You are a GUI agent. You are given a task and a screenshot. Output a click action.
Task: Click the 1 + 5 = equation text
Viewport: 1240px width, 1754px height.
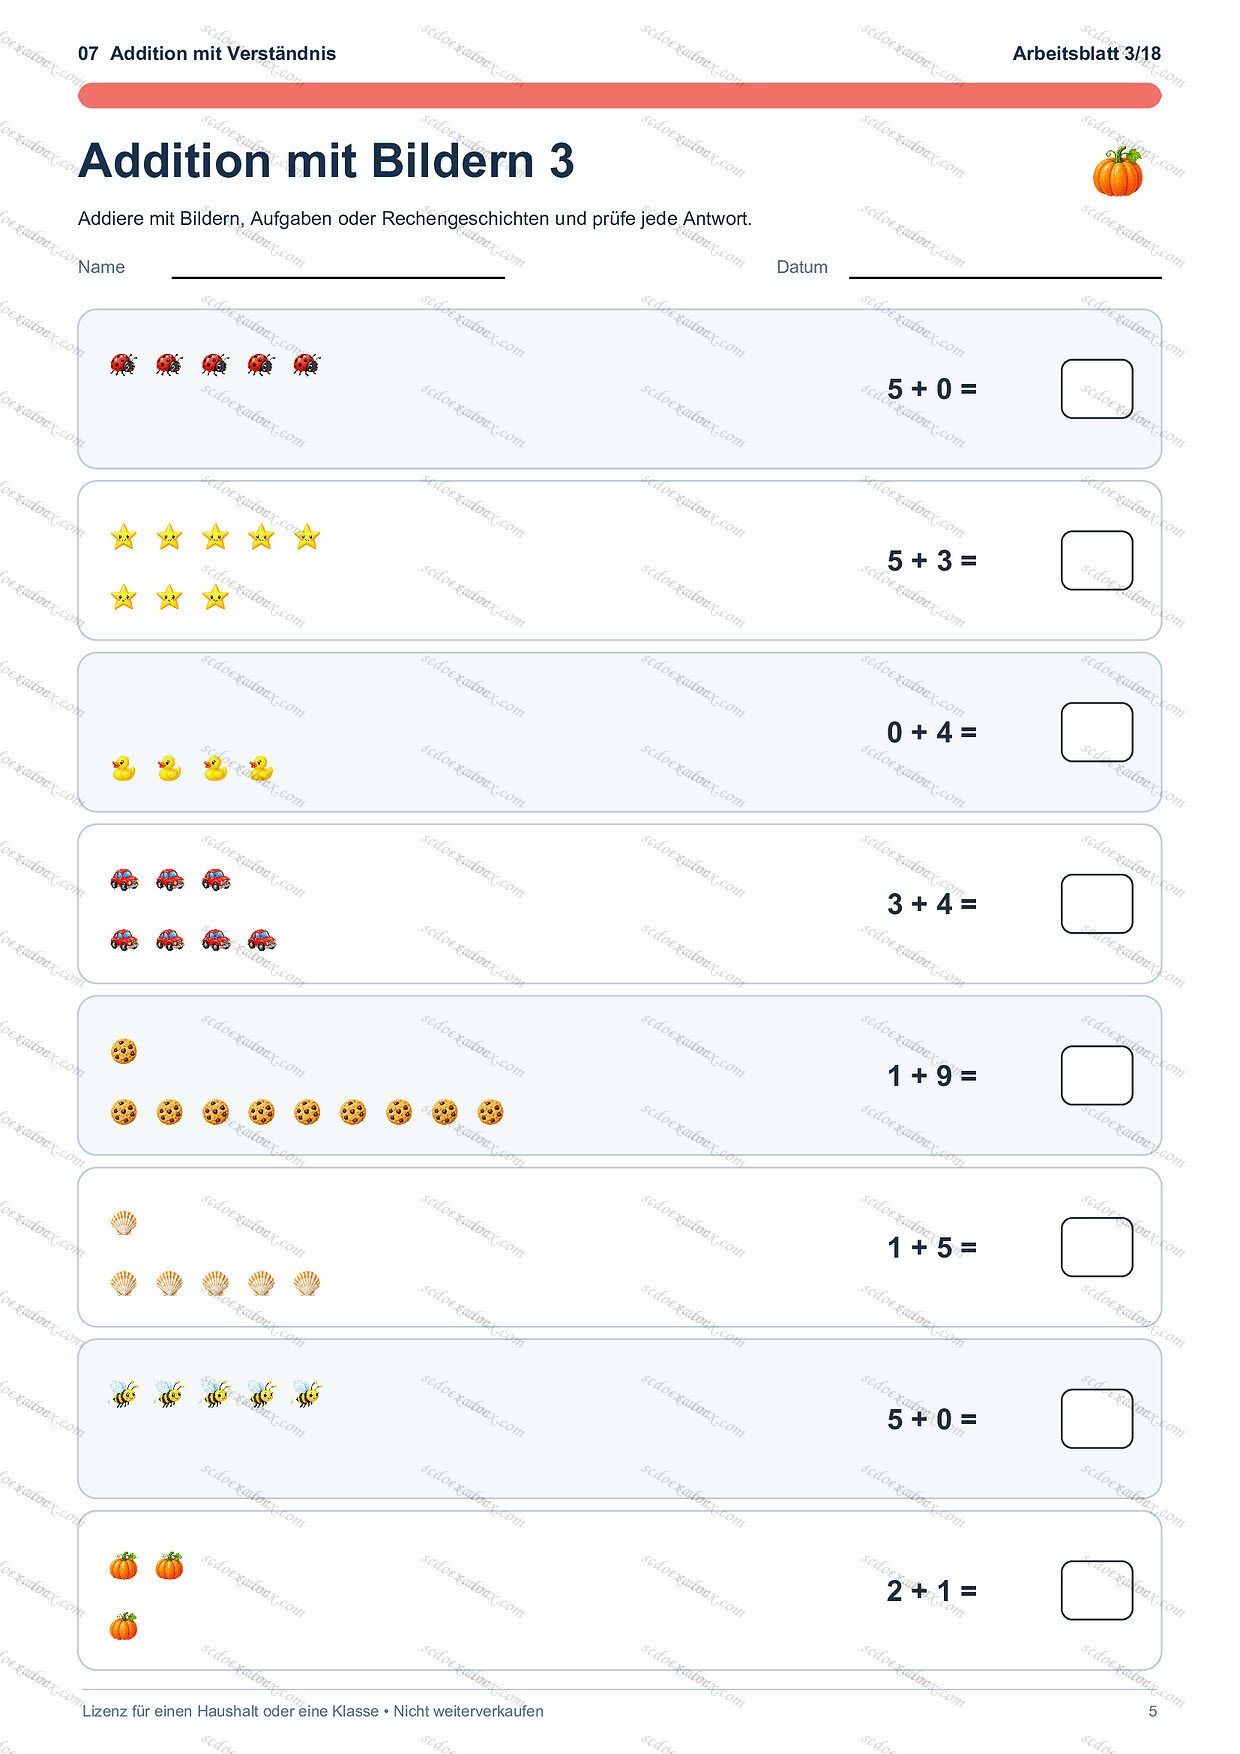(x=932, y=1247)
